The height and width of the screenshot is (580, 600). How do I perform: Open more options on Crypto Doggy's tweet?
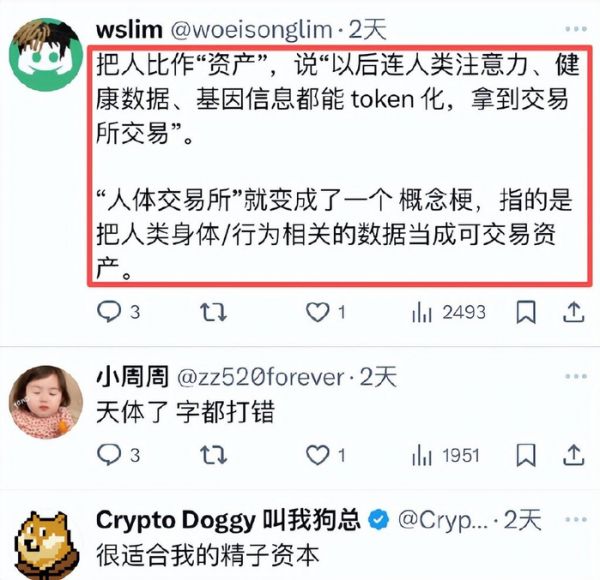coord(576,520)
